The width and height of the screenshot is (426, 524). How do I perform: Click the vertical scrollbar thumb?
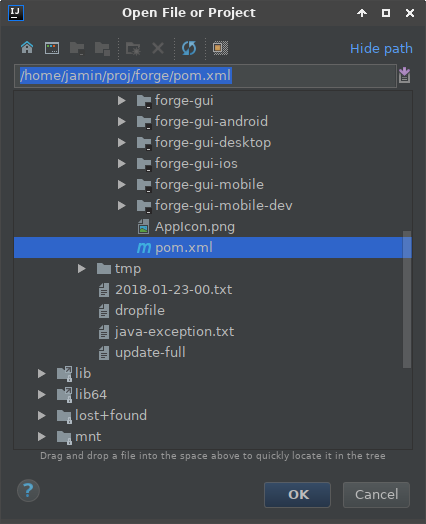(x=407, y=299)
